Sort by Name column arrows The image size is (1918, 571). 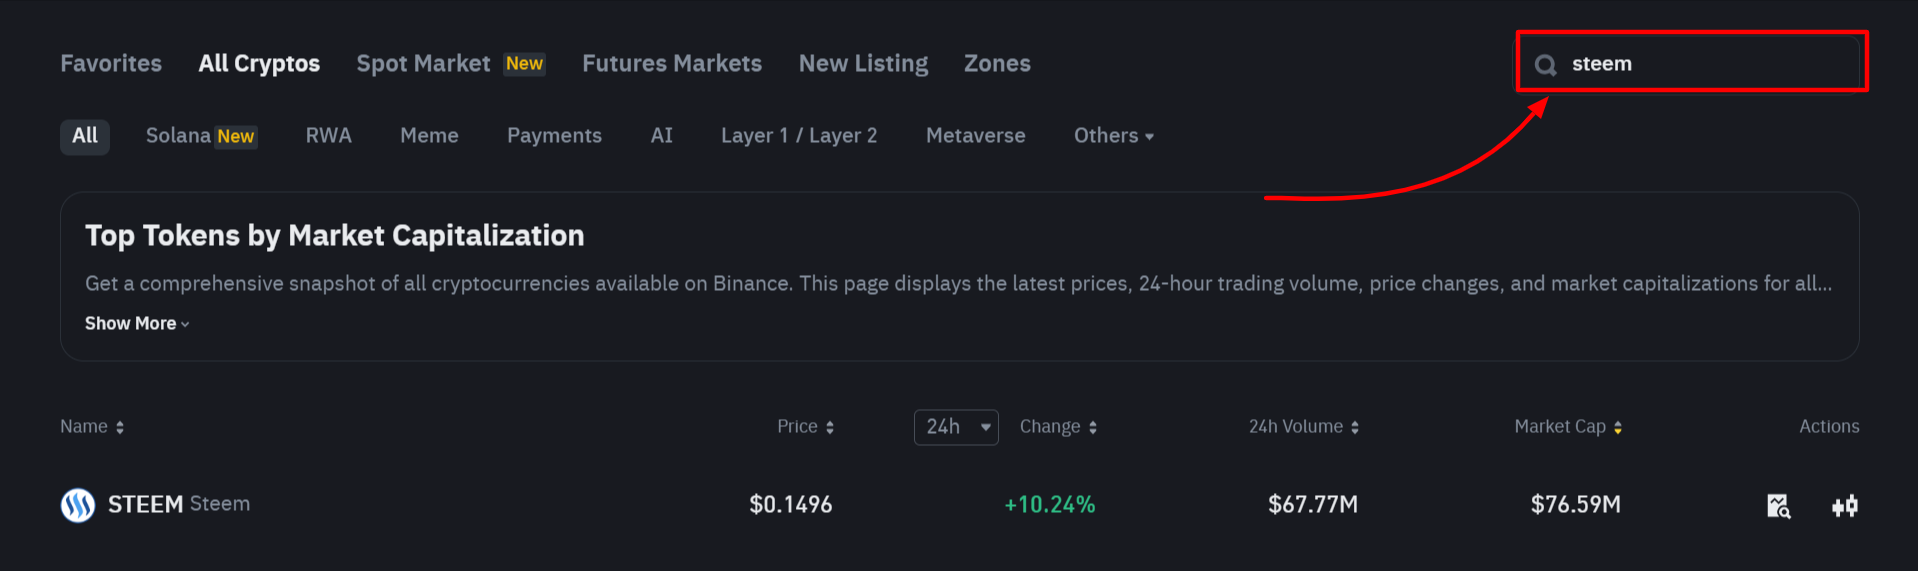(x=120, y=427)
